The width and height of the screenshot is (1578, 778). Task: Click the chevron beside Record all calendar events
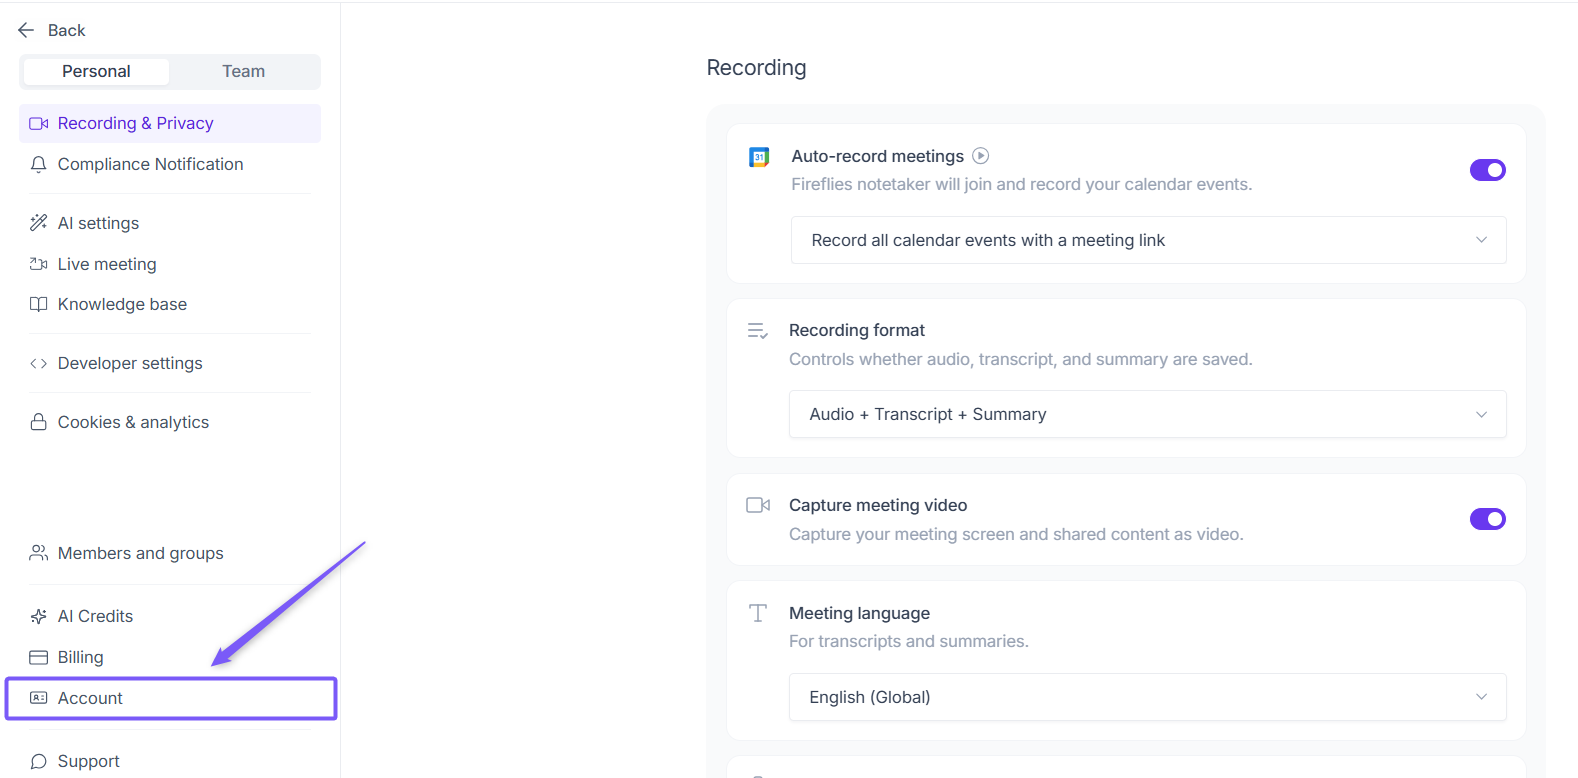point(1481,240)
